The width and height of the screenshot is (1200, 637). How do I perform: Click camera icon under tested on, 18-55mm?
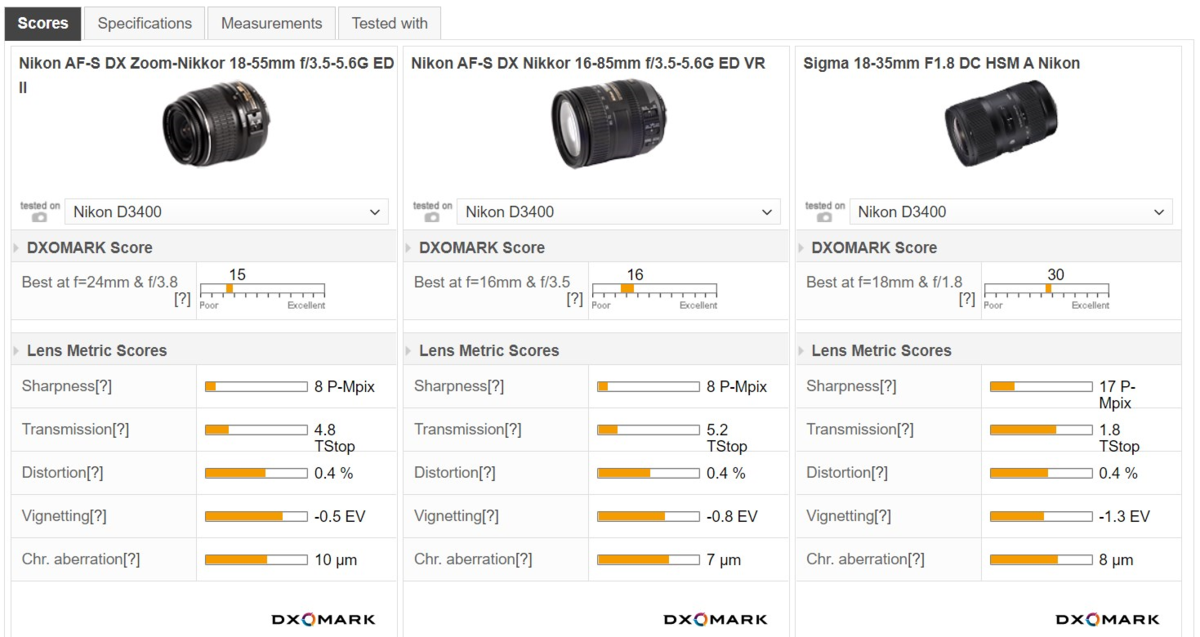point(39,217)
